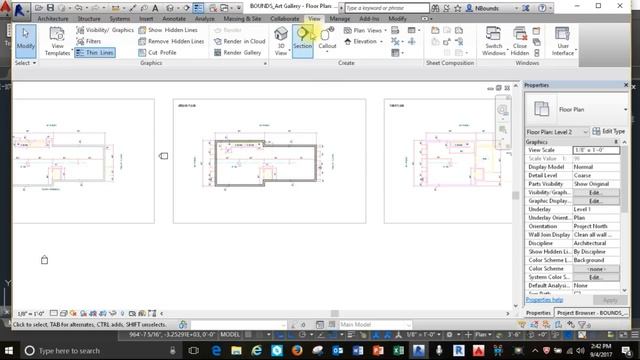Click View Scale value field
640x360 pixels.
pos(596,150)
